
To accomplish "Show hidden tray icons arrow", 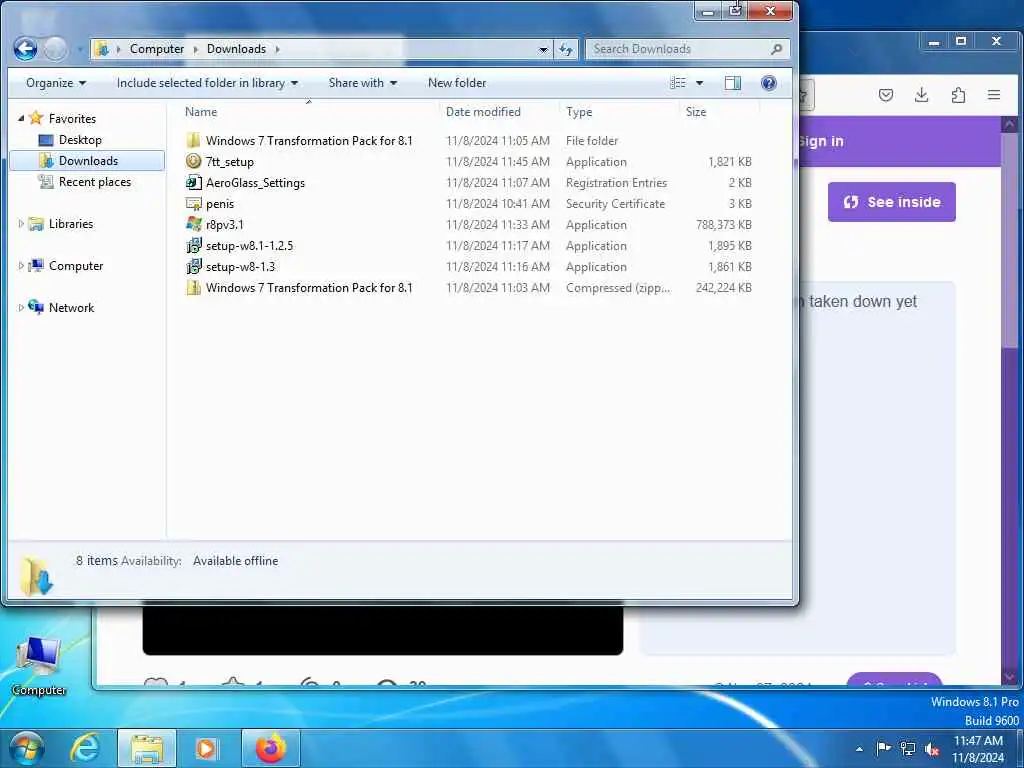I will [x=859, y=749].
